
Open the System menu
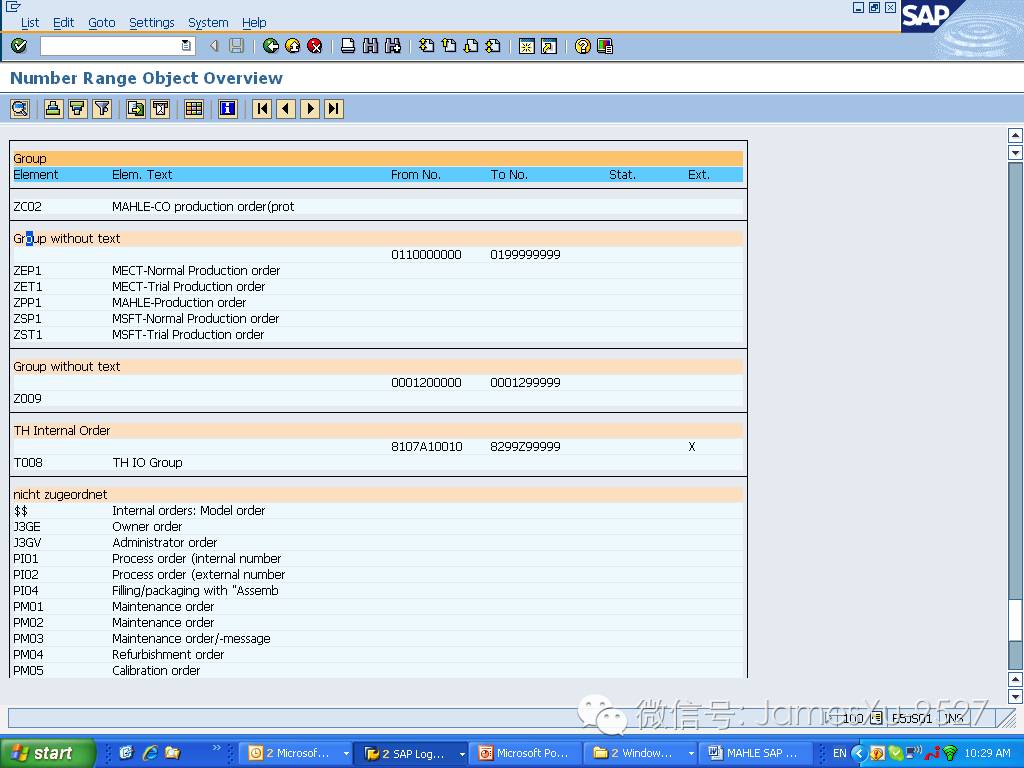[208, 23]
